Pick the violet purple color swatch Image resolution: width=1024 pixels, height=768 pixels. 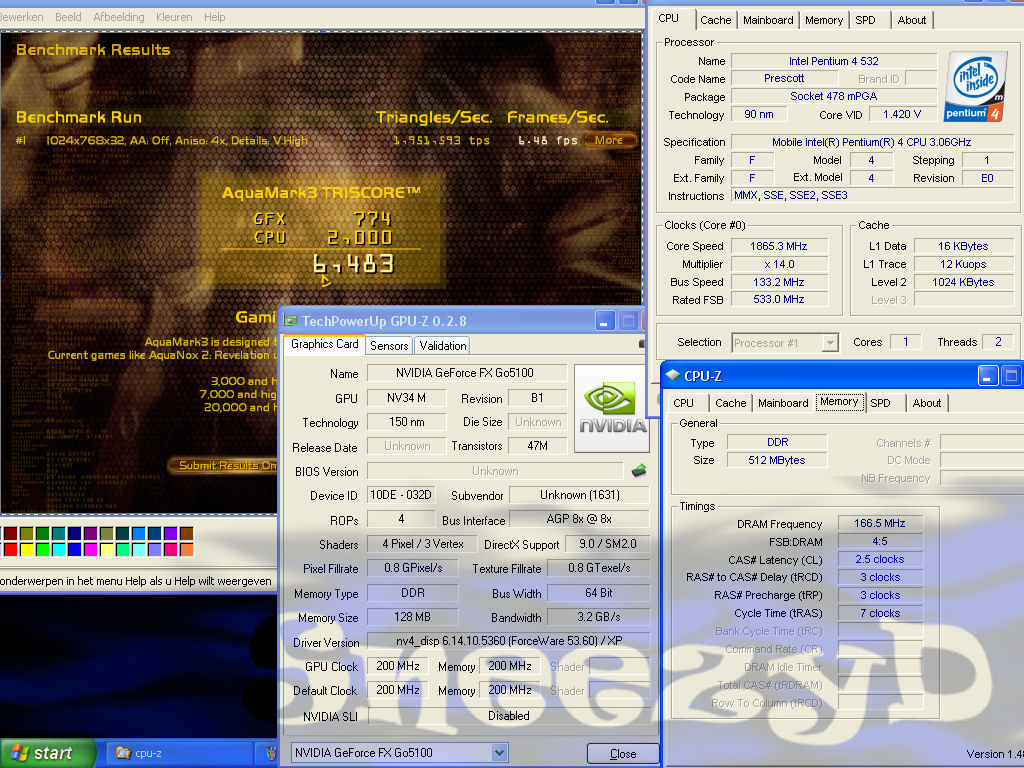170,534
